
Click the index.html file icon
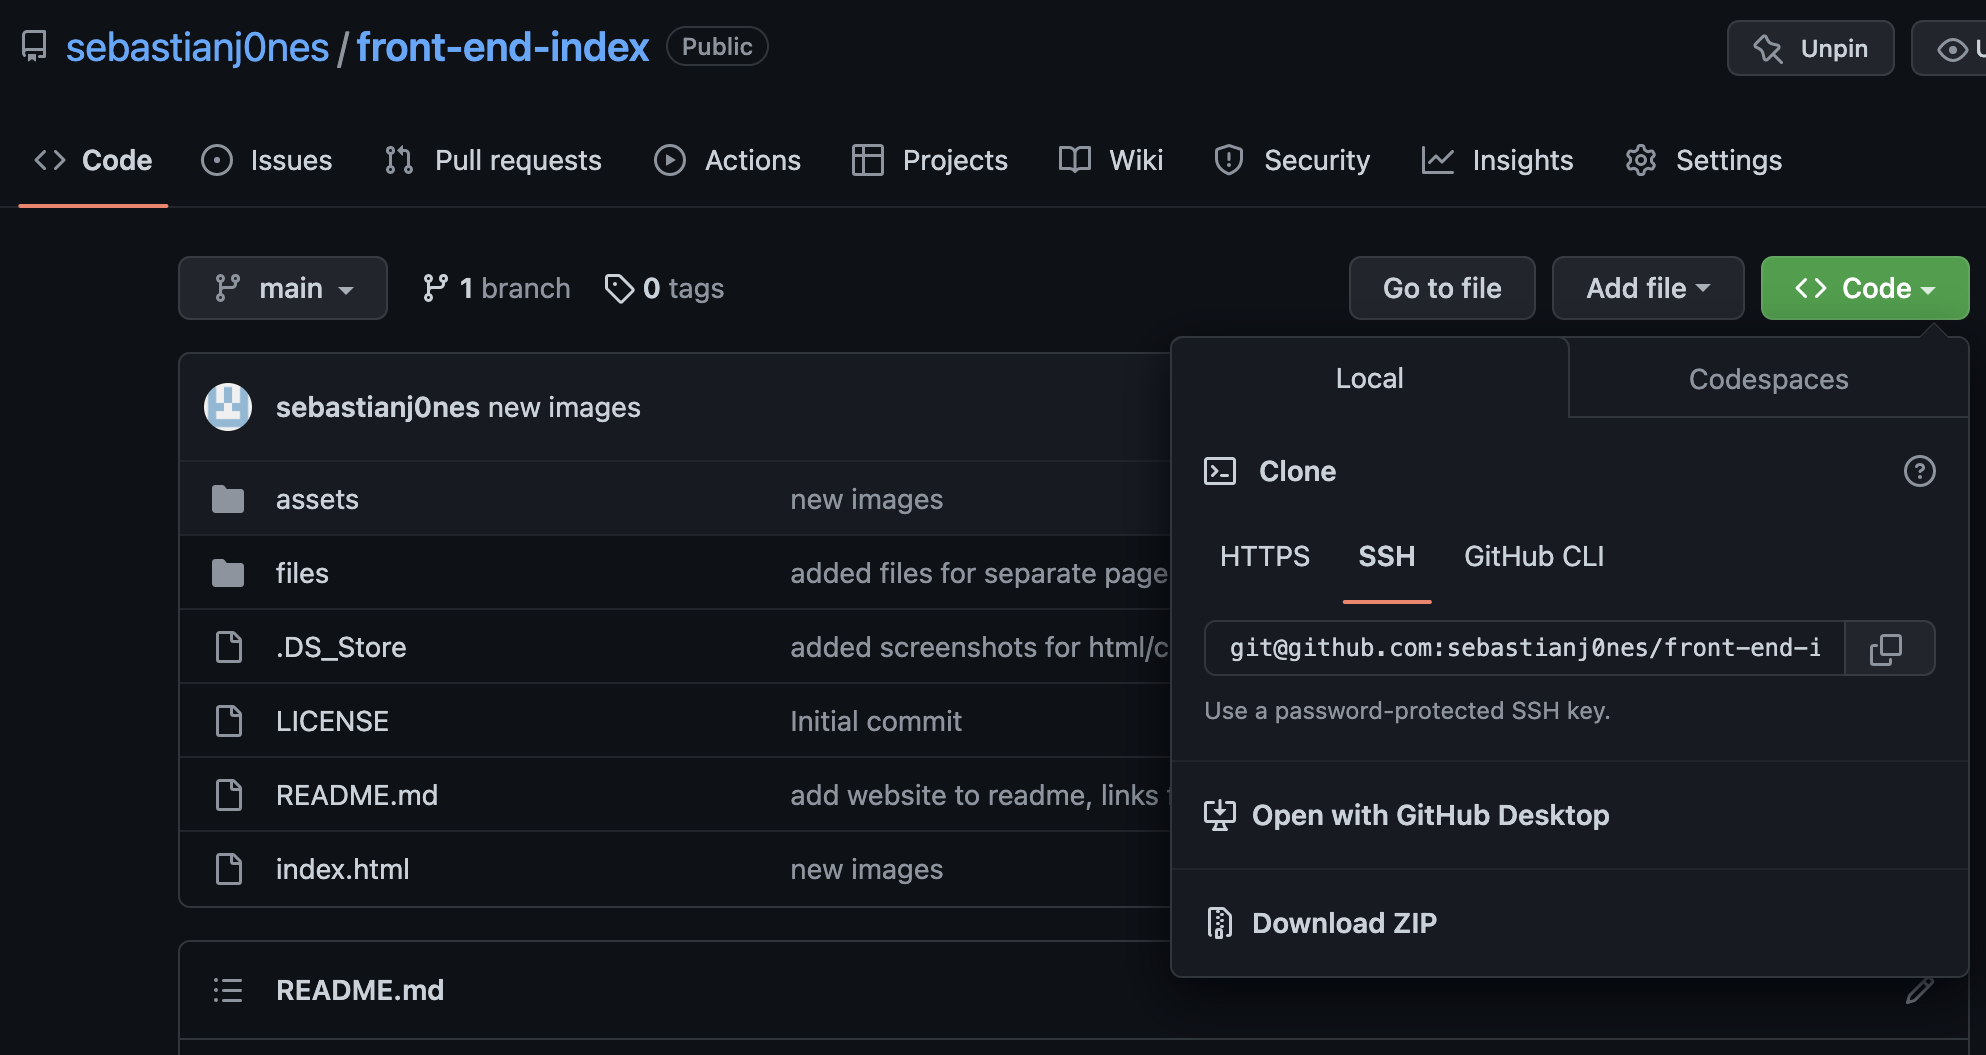tap(229, 869)
